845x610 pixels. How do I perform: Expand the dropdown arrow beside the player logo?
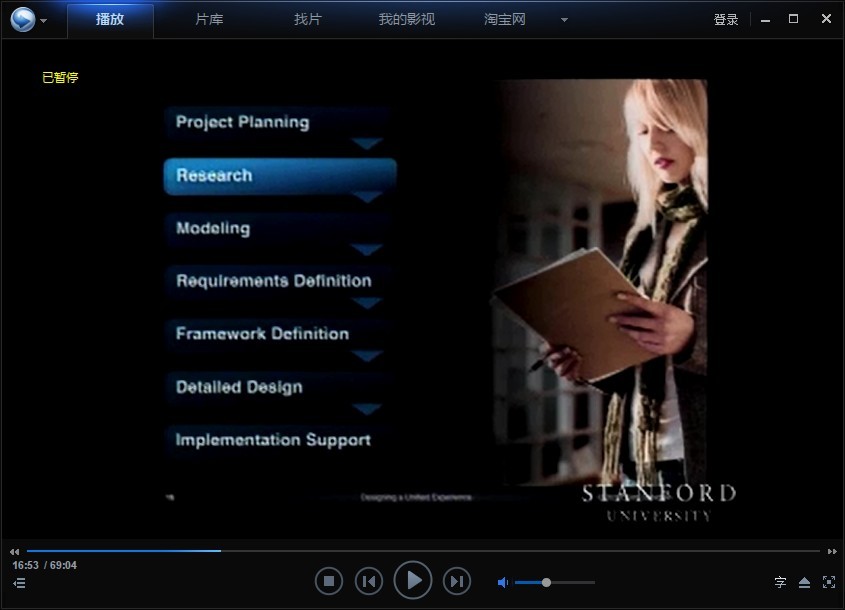44,21
